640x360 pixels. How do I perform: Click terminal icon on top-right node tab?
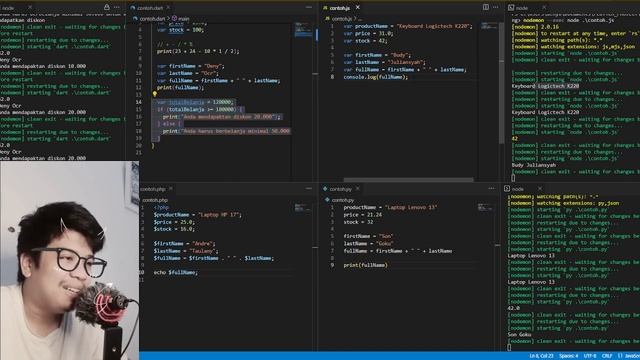coord(511,8)
